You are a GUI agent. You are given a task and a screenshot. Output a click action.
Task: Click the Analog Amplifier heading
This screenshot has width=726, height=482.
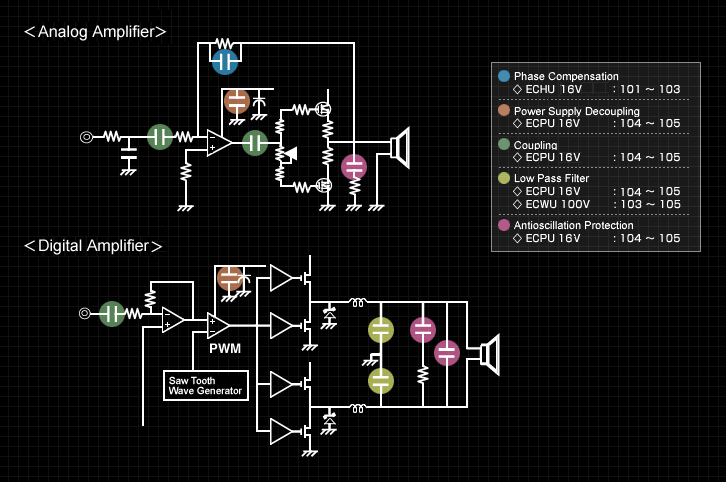click(95, 31)
